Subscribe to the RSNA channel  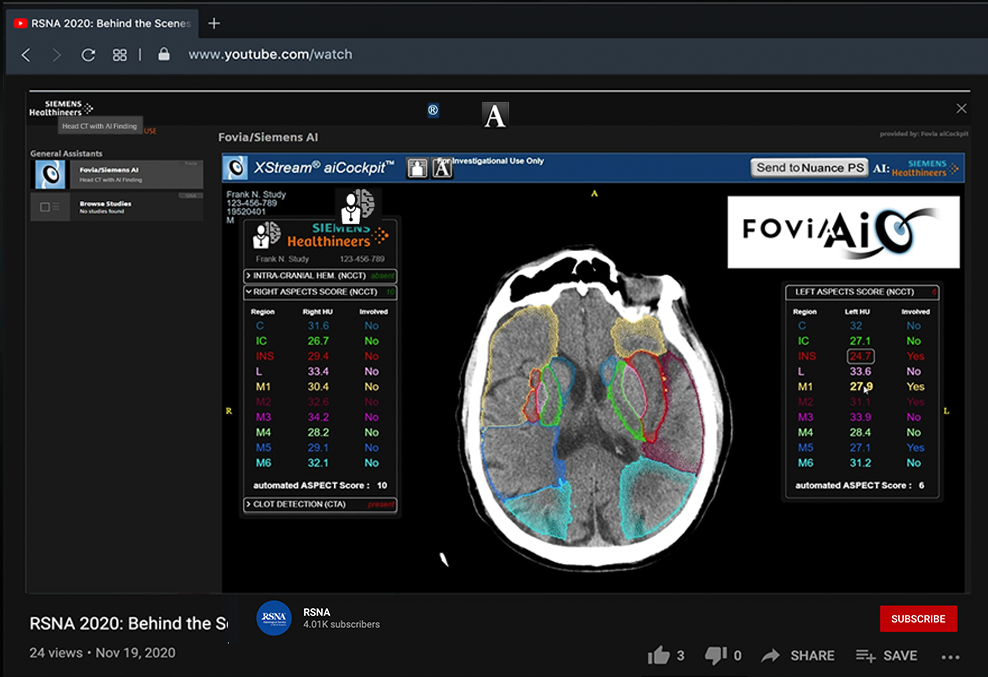coord(918,619)
